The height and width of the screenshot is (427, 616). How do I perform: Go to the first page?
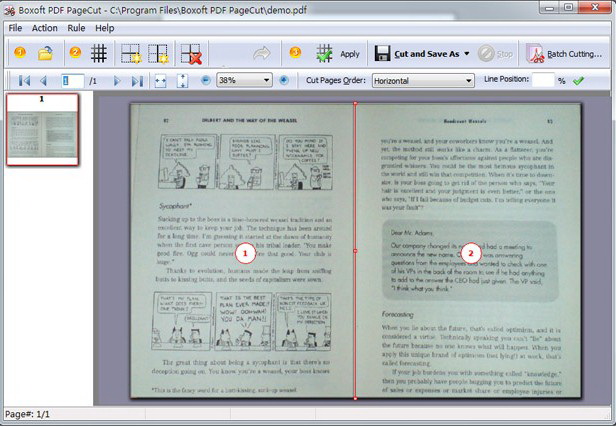tap(24, 81)
